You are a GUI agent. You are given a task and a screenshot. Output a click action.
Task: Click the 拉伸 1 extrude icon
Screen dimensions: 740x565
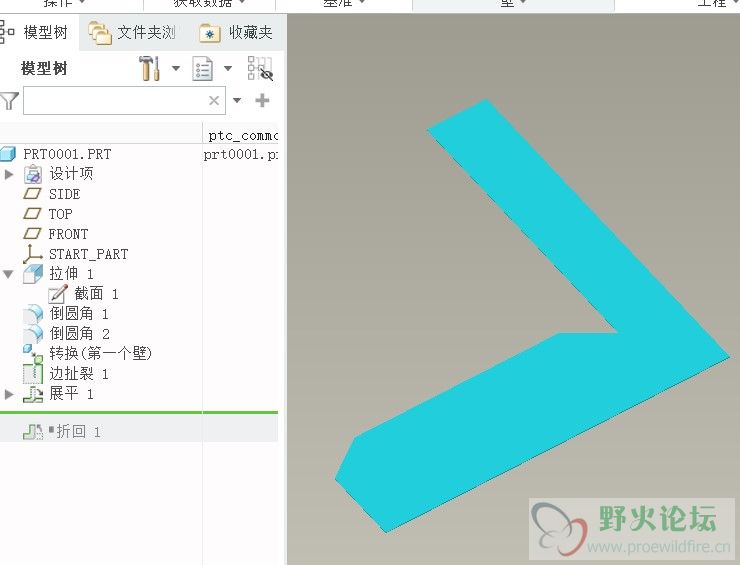point(33,274)
